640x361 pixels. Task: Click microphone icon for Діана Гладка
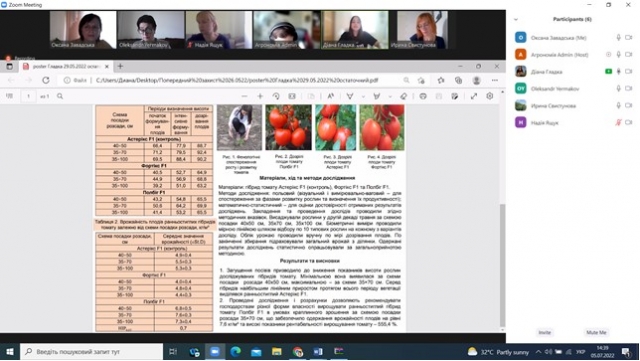click(x=618, y=71)
